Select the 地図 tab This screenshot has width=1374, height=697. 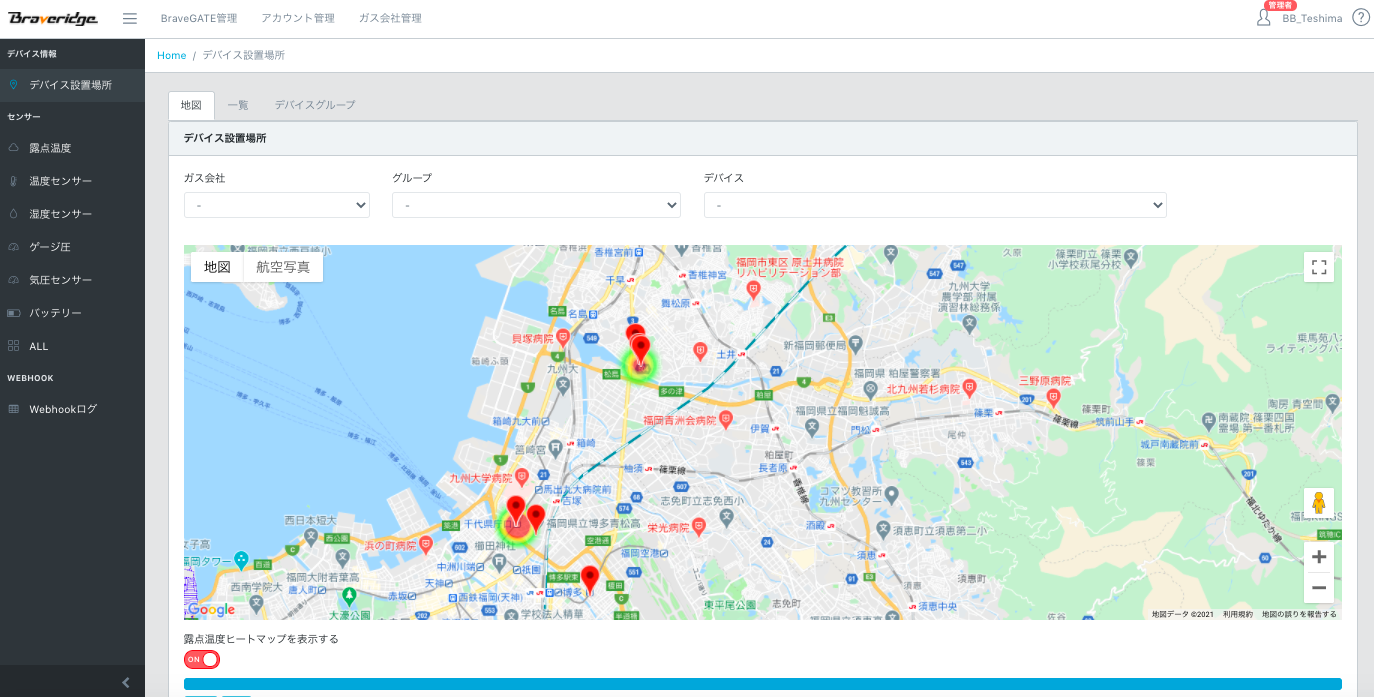coord(191,105)
